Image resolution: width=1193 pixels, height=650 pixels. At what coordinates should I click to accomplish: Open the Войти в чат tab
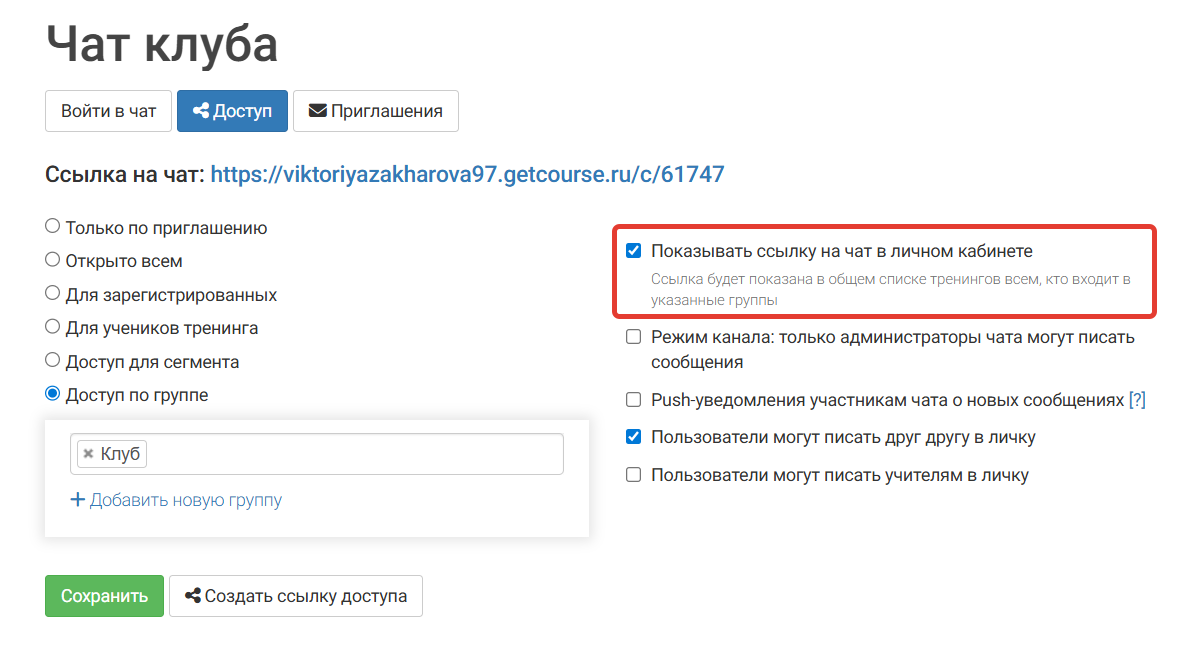coord(108,110)
